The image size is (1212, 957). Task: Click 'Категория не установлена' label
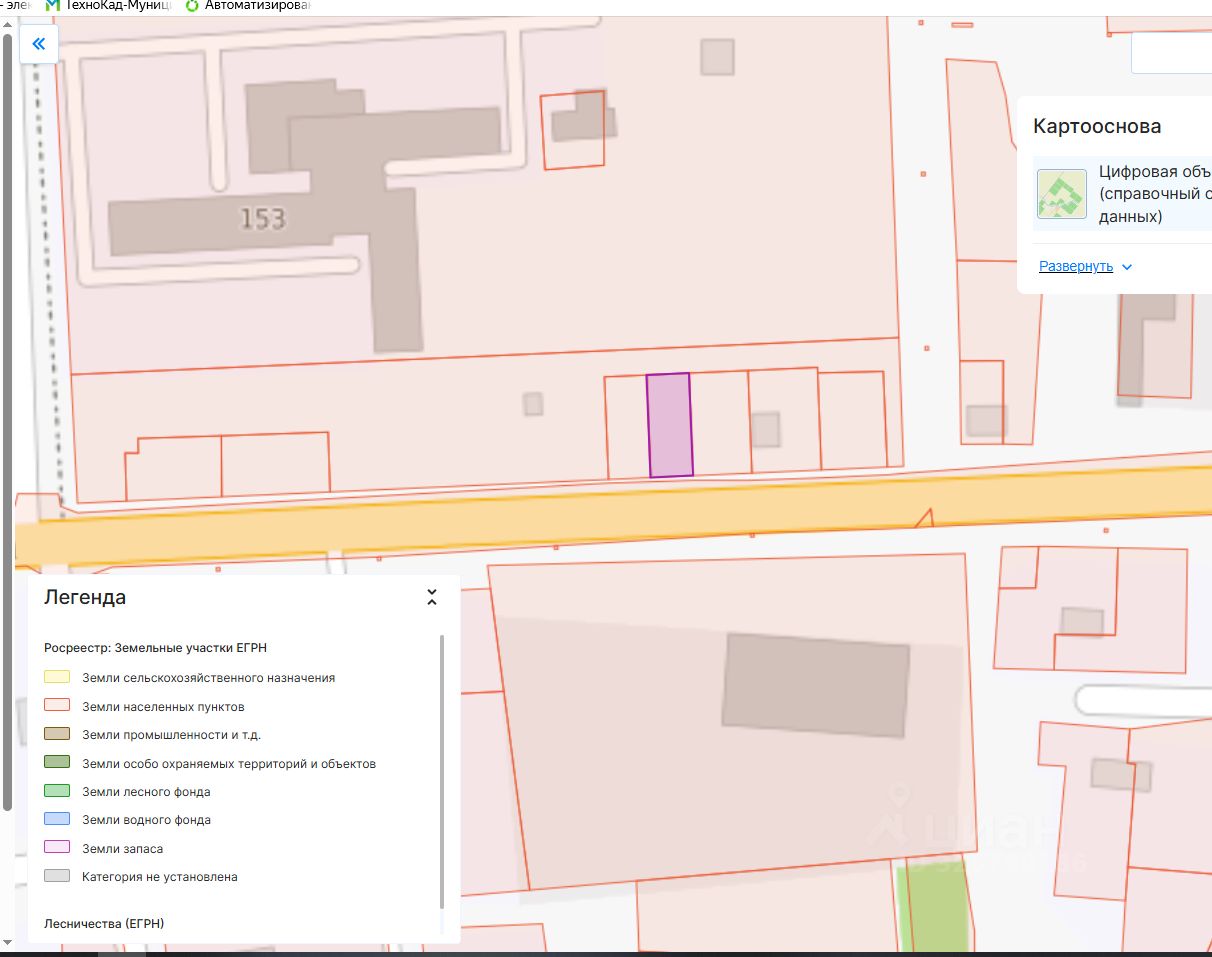point(160,877)
